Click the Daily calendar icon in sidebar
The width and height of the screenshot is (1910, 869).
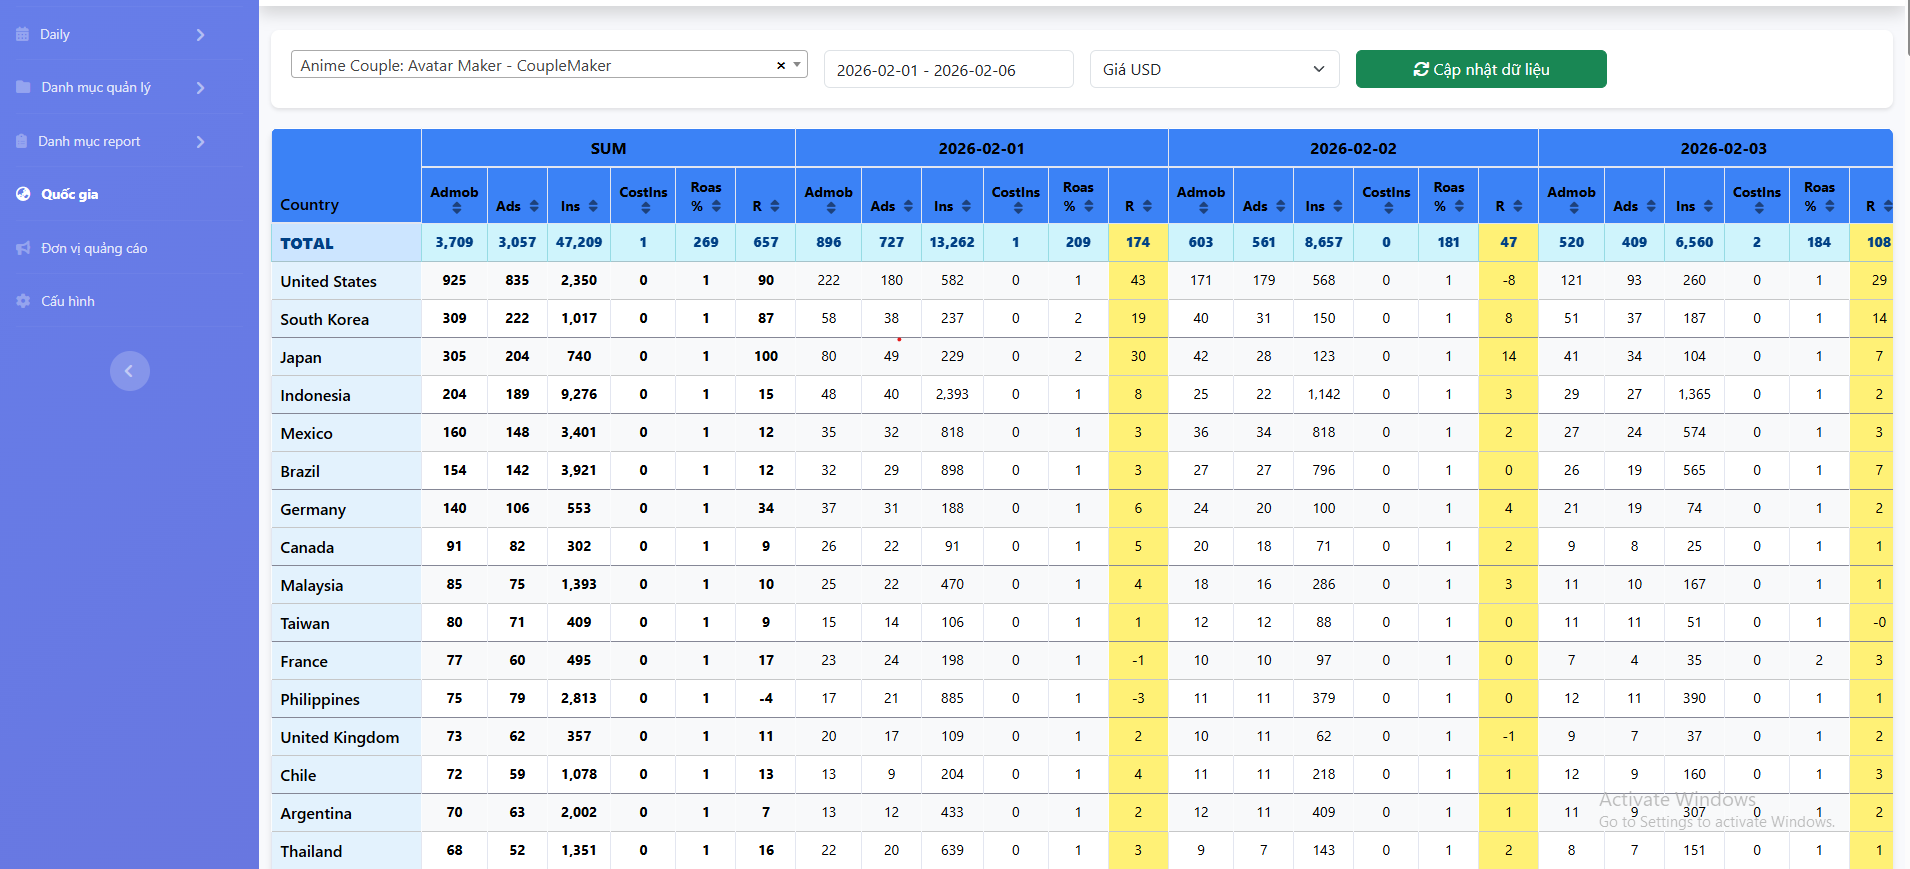pos(23,34)
